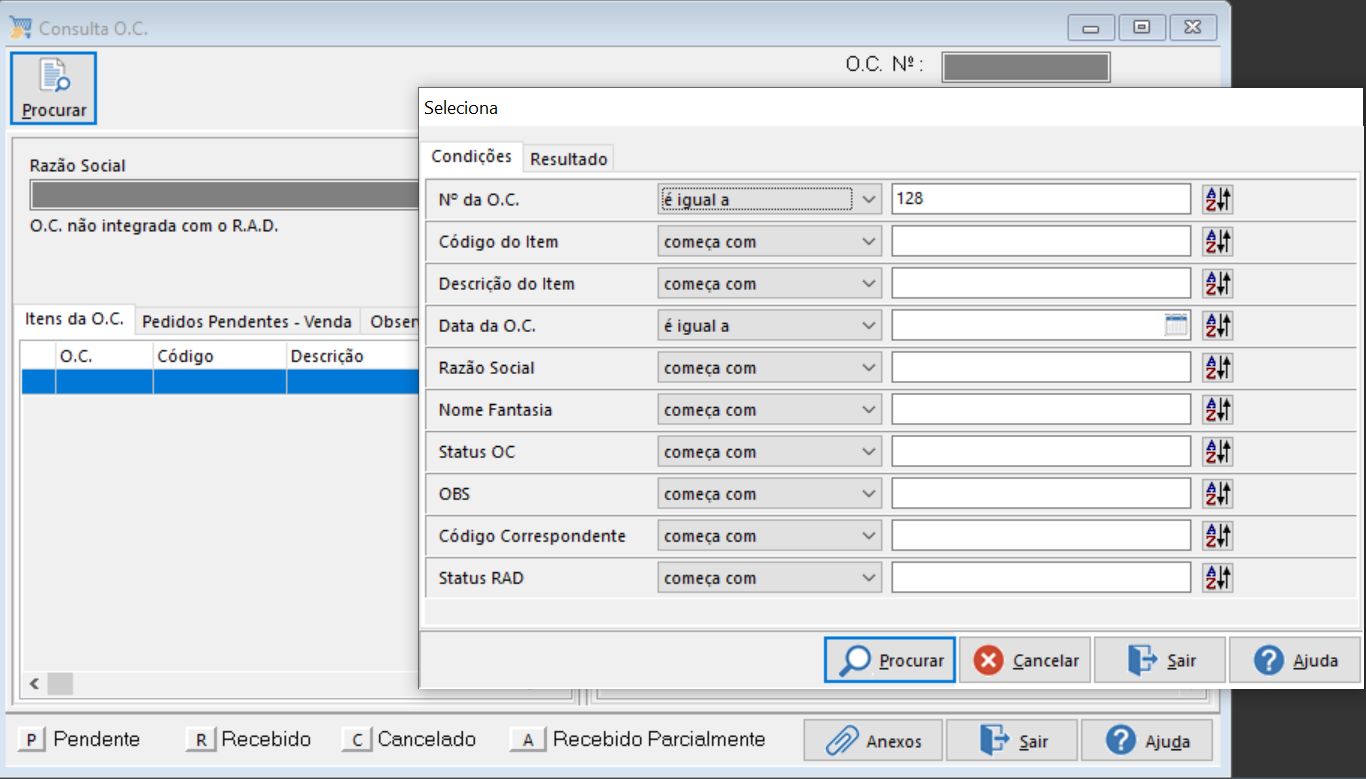Viewport: 1366px width, 779px height.
Task: Click left arrow of items grid scrollbar
Action: [33, 684]
